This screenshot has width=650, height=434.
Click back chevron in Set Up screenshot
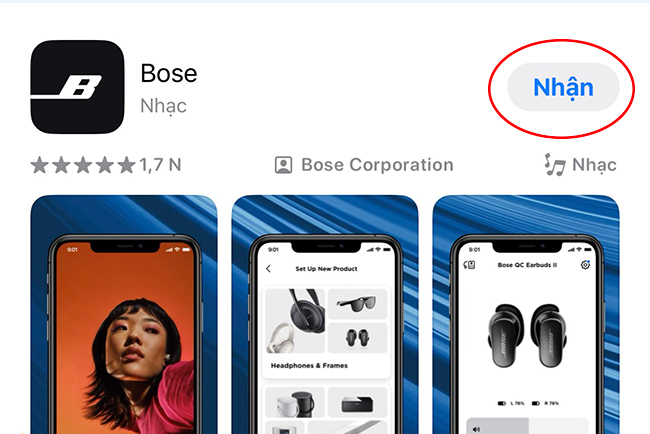269,269
